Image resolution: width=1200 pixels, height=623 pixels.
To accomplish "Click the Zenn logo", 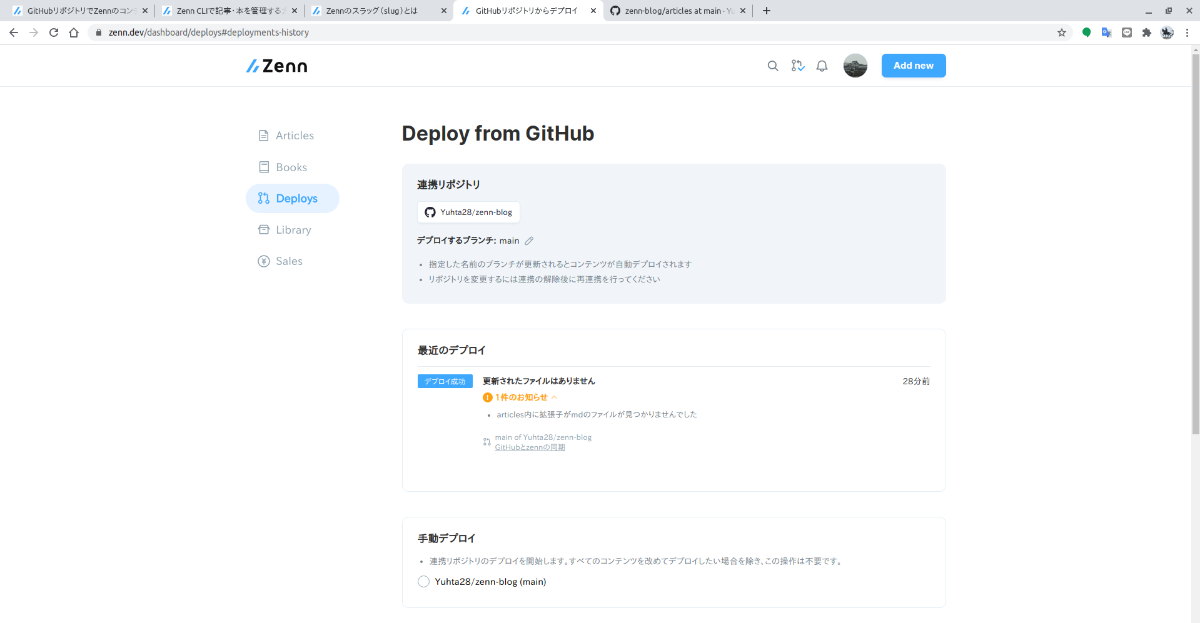I will click(x=277, y=66).
